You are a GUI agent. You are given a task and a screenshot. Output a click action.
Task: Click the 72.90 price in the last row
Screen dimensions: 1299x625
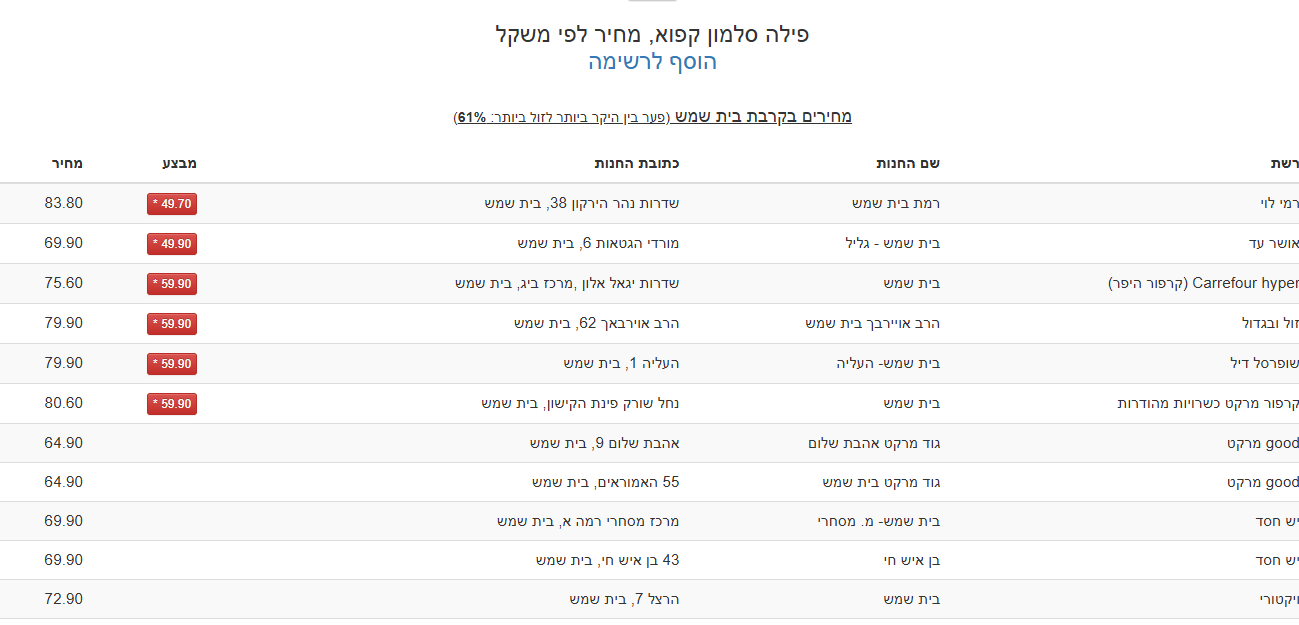(64, 599)
